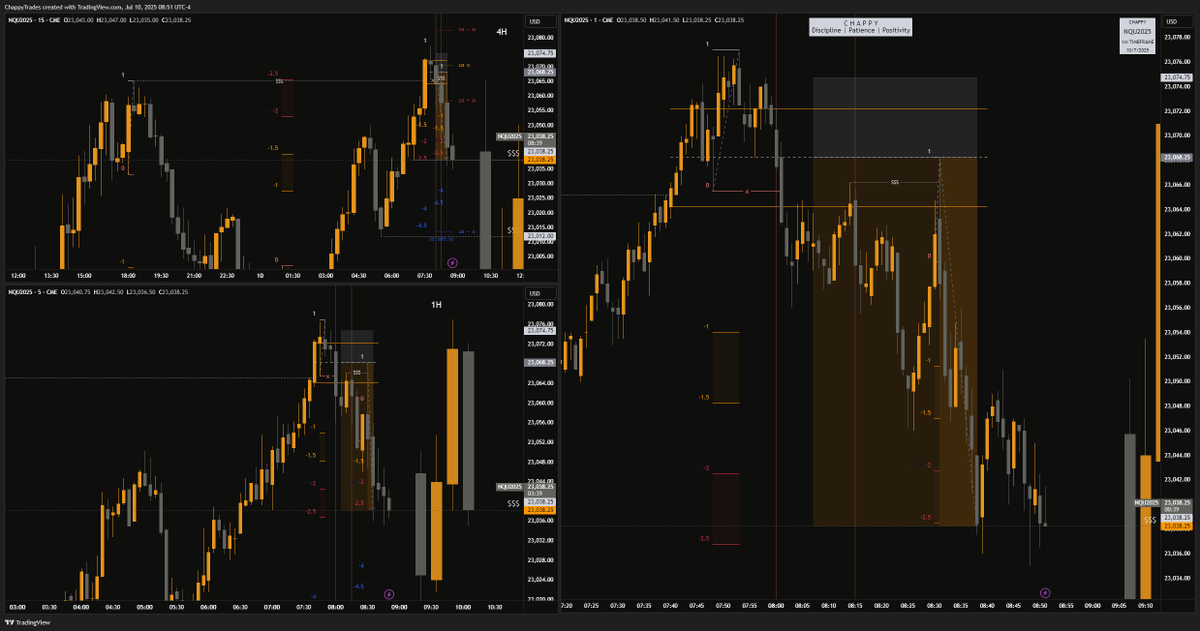Open the lightning event icon on the 1-minute chart
Screen dimensions: 1200x631
coord(1046,592)
